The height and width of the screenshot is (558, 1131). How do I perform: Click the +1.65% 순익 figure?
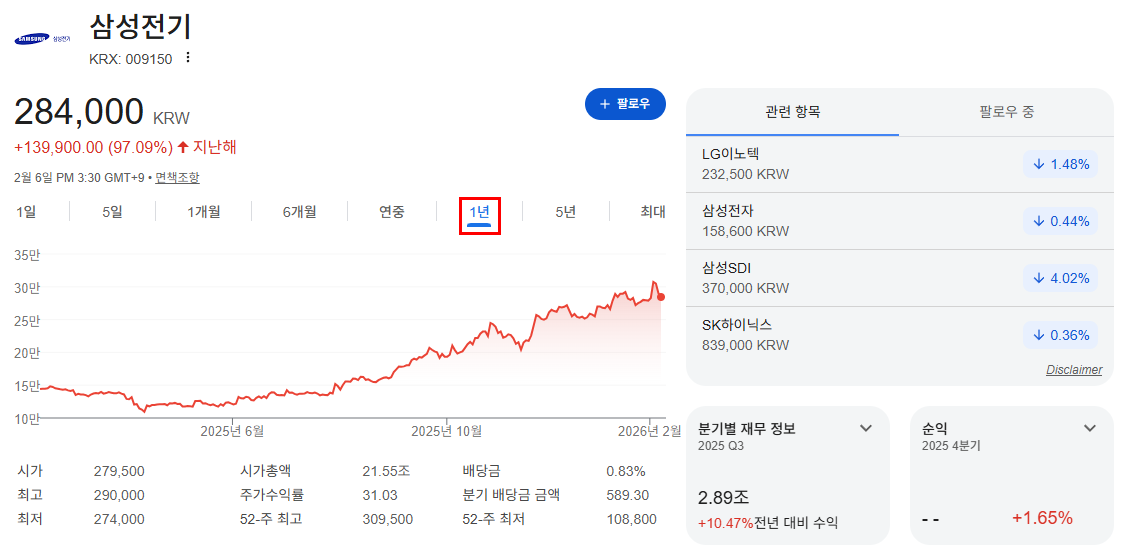(1042, 518)
